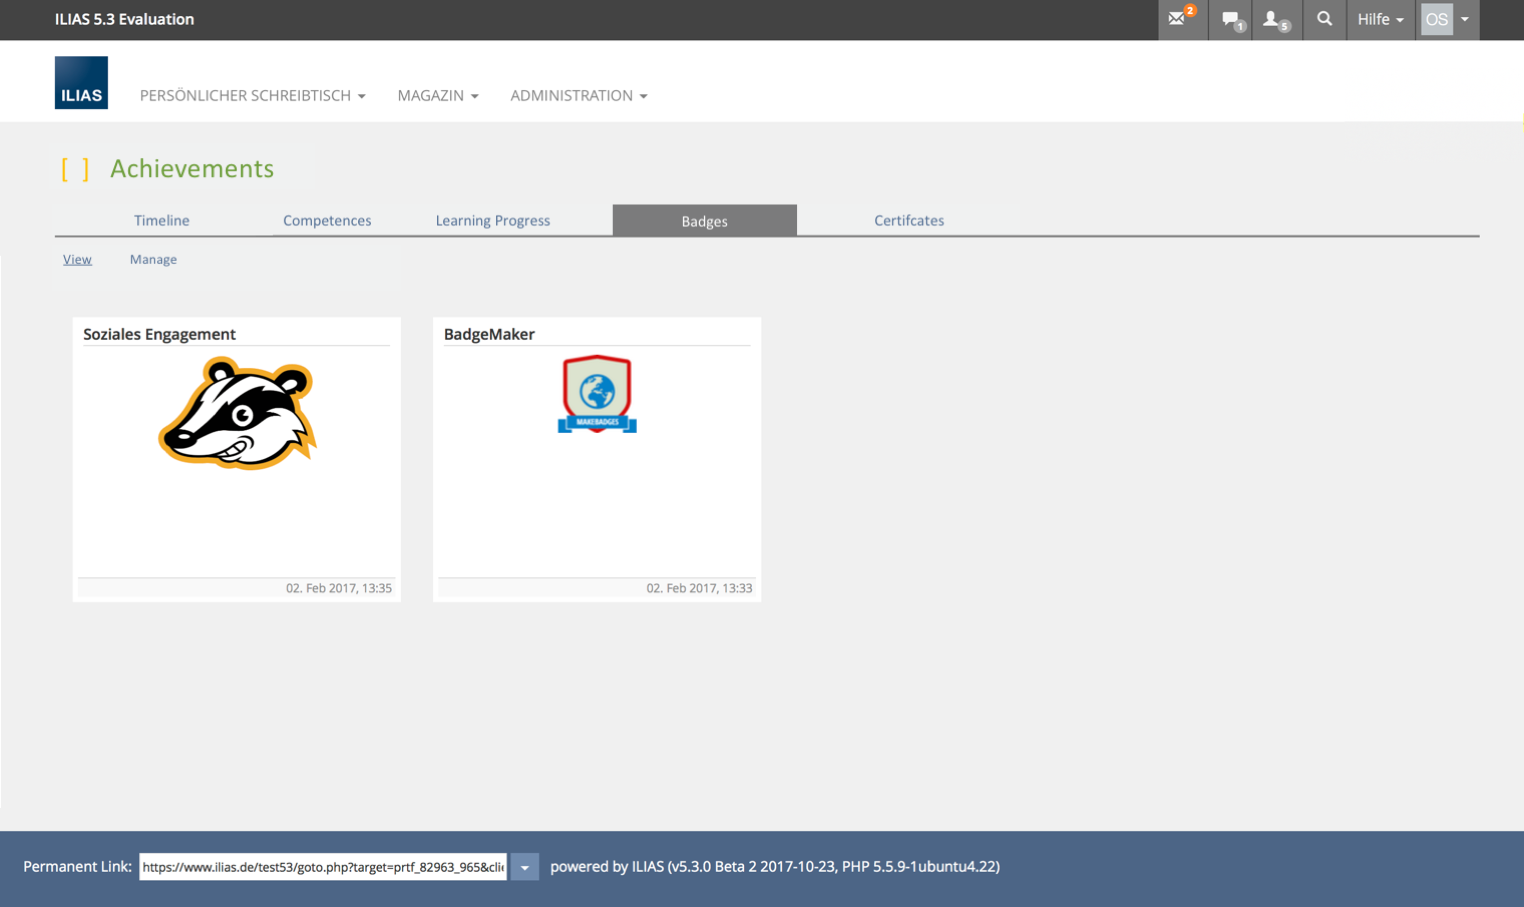Open the Administration dropdown
Viewport: 1524px width, 907px height.
[578, 95]
